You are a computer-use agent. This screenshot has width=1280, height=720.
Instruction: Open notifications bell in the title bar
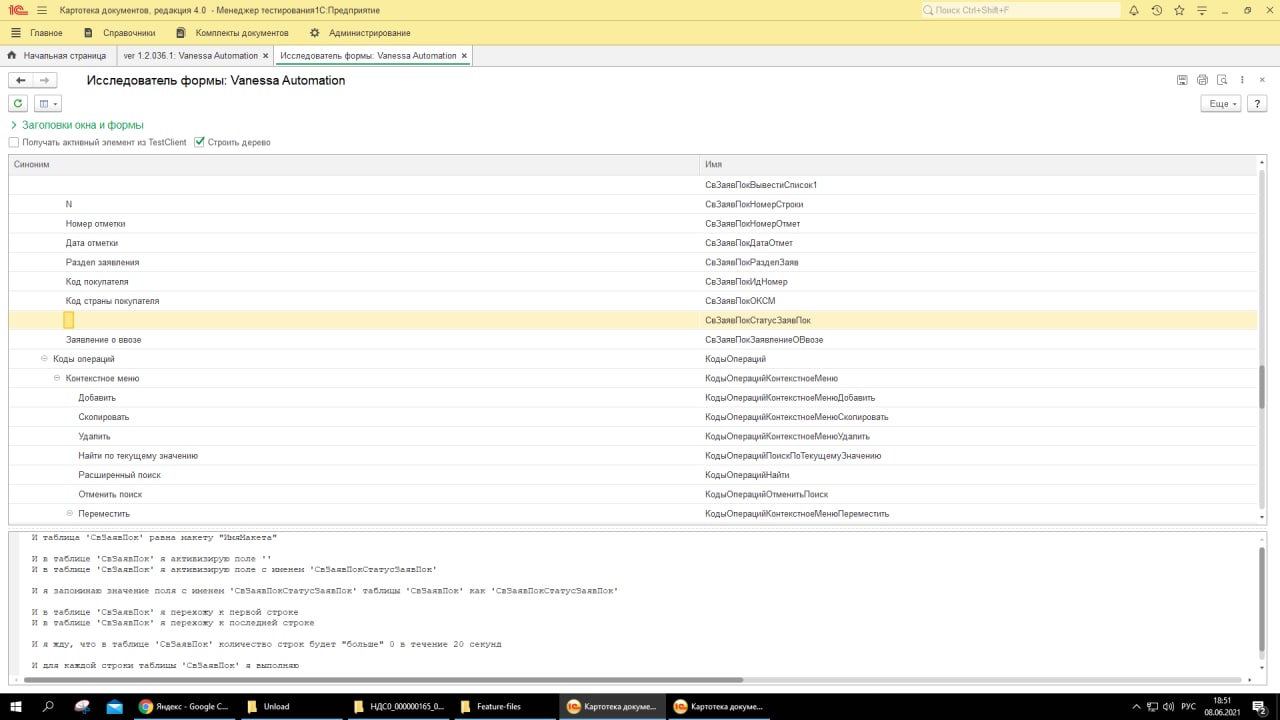point(1134,10)
